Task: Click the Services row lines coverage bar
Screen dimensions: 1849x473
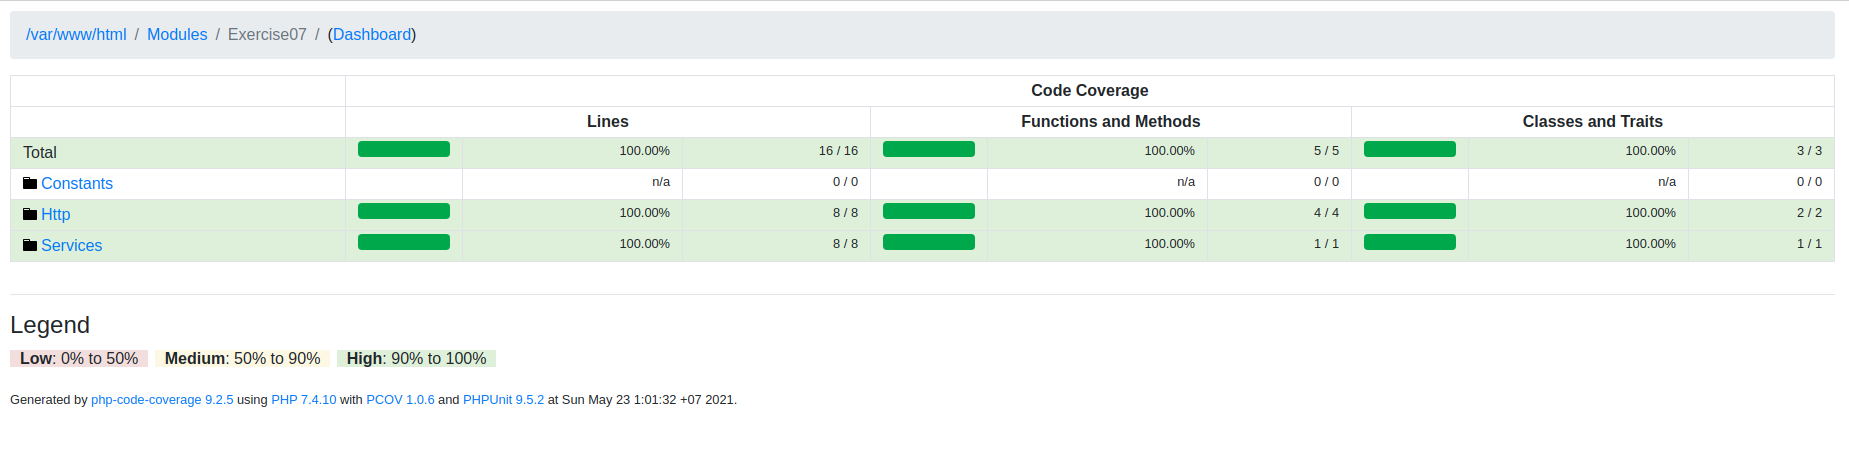Action: [x=404, y=242]
